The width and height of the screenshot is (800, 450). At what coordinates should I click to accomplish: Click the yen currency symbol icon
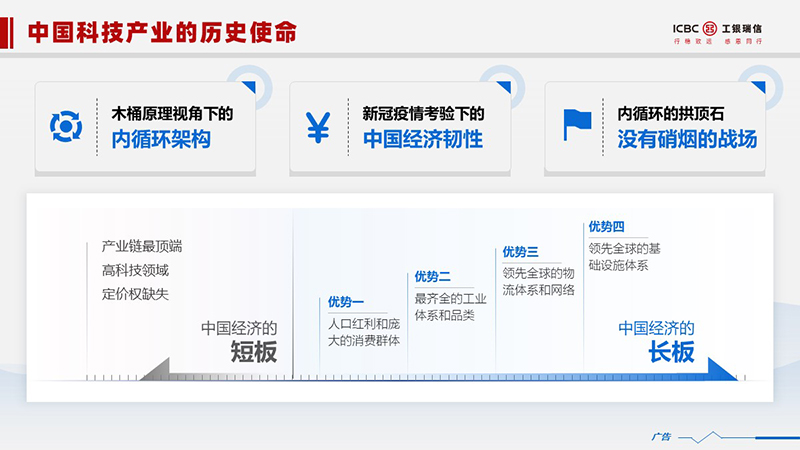tap(318, 127)
